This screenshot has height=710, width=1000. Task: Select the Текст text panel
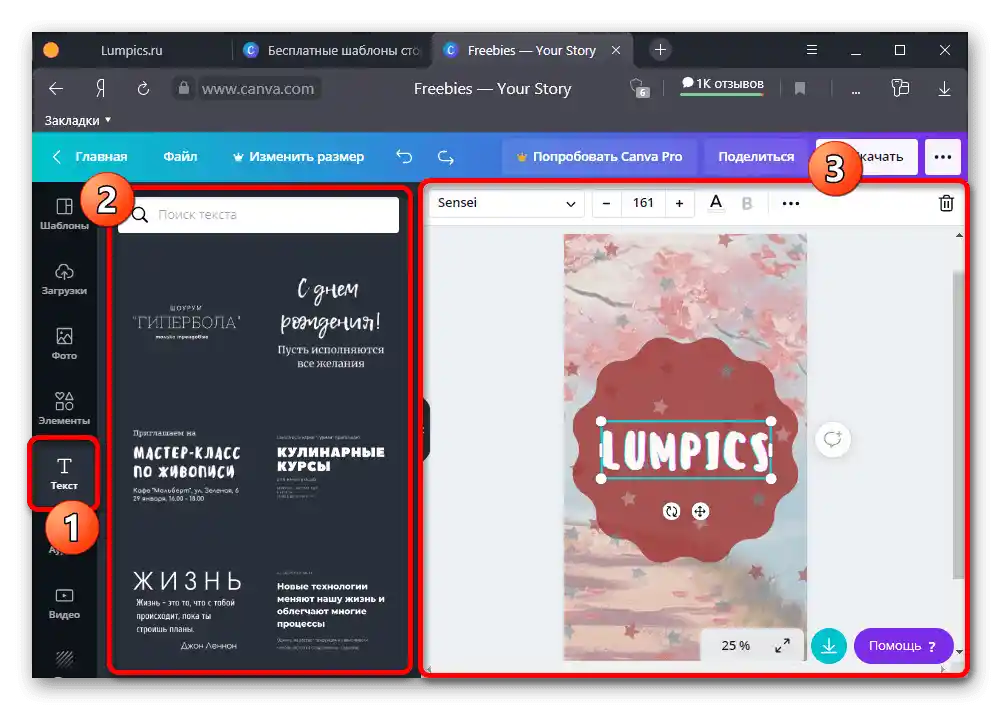point(64,473)
